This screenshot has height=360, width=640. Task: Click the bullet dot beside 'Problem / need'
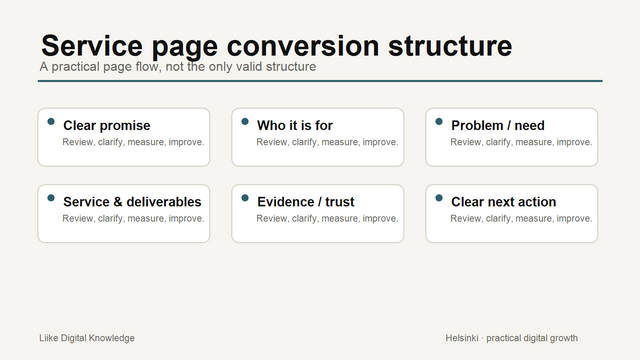click(x=439, y=121)
